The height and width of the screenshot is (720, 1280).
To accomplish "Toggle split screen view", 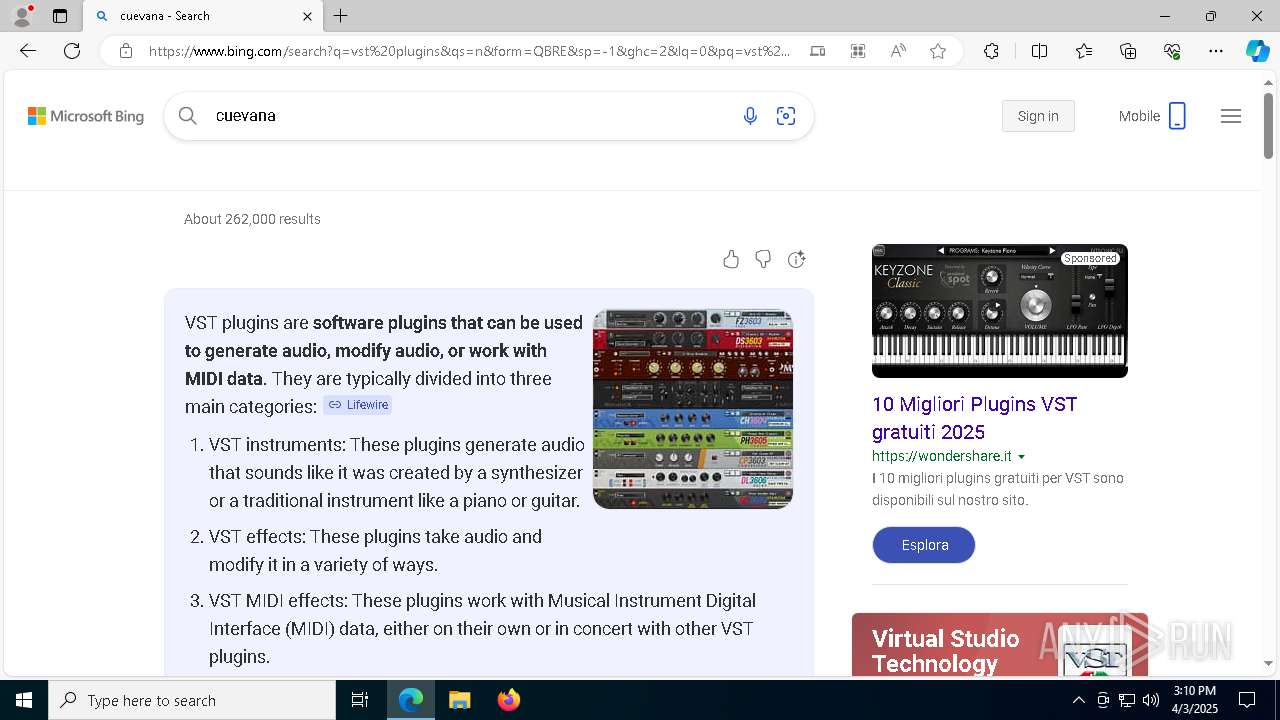I will pos(1039,51).
